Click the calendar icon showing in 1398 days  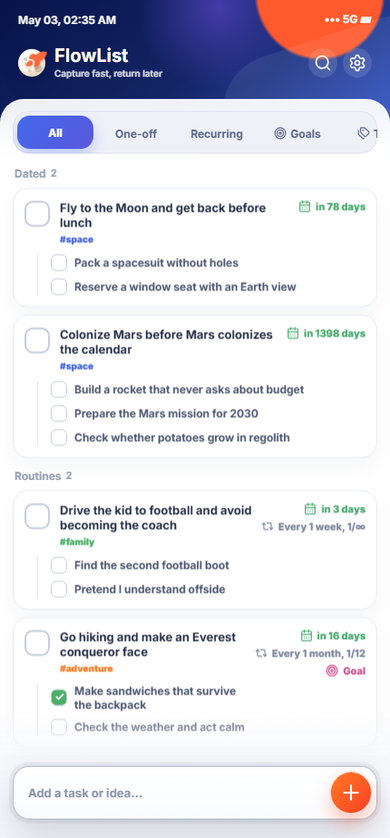point(293,333)
